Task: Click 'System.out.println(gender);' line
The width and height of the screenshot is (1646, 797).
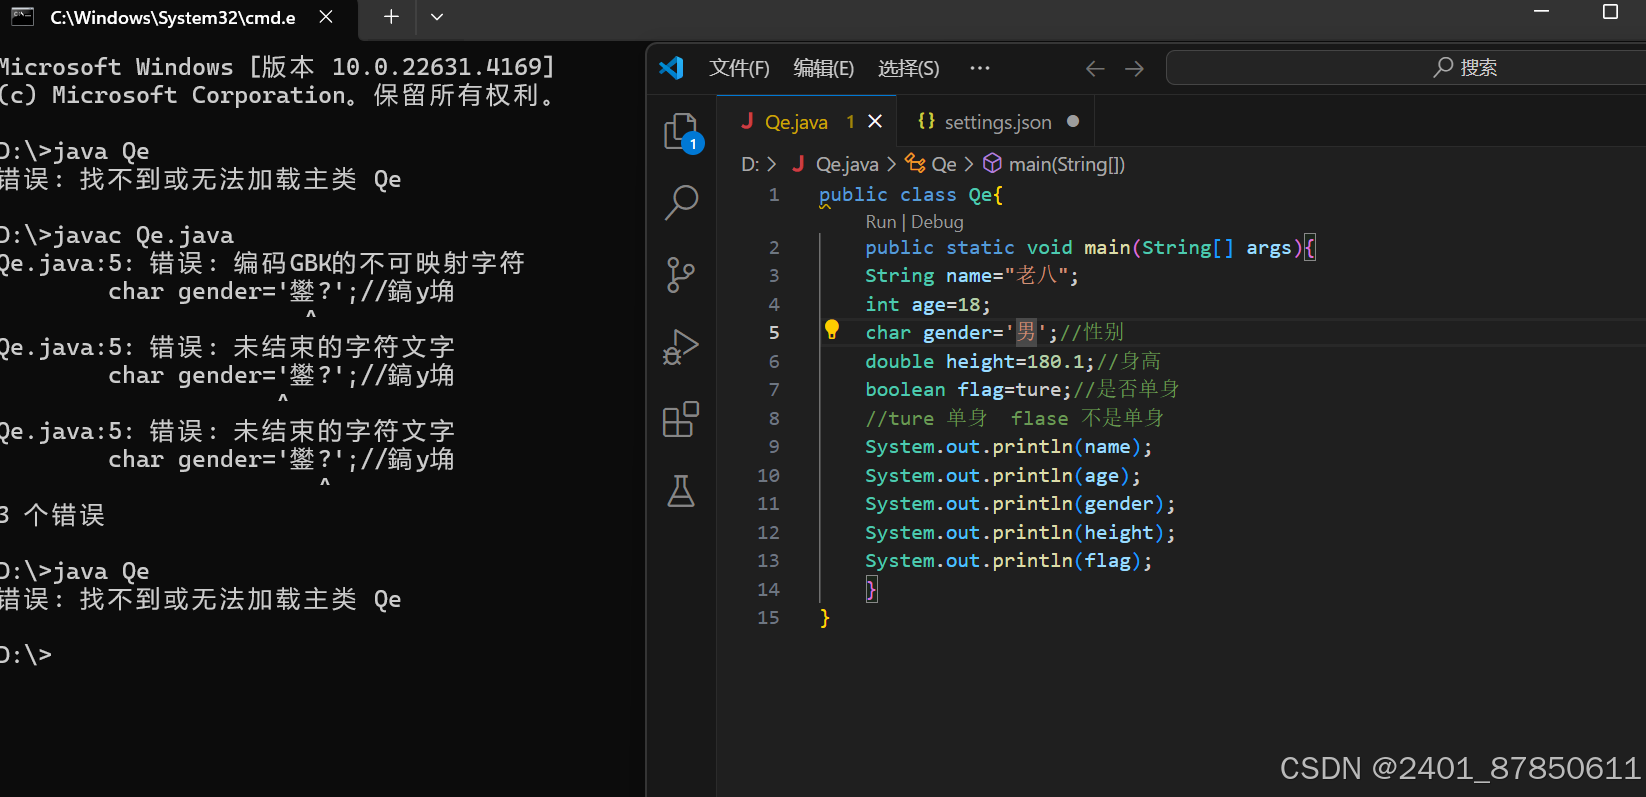Action: (1020, 503)
